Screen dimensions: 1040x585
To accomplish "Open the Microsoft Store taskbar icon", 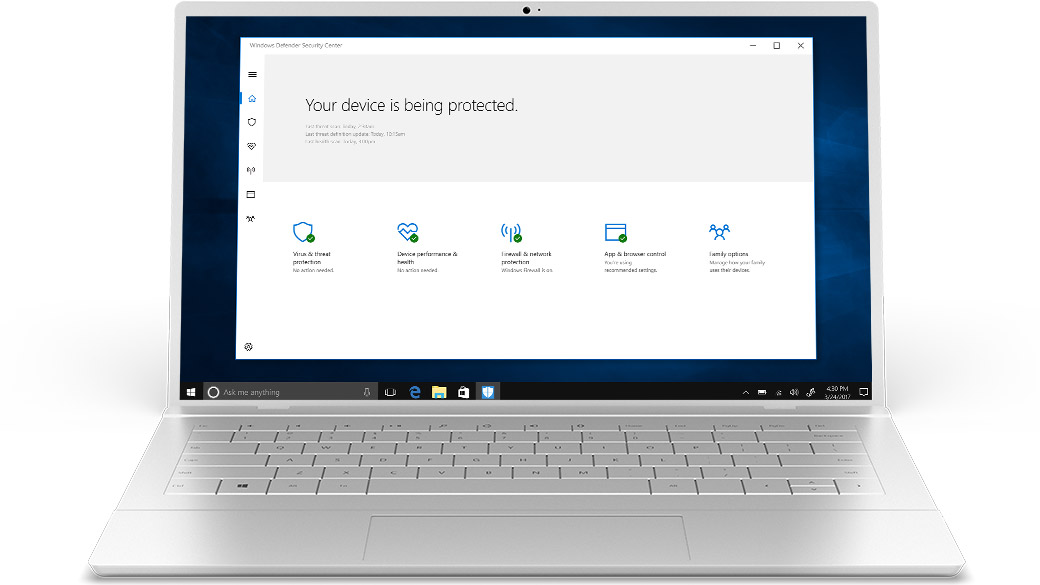I will [x=463, y=391].
